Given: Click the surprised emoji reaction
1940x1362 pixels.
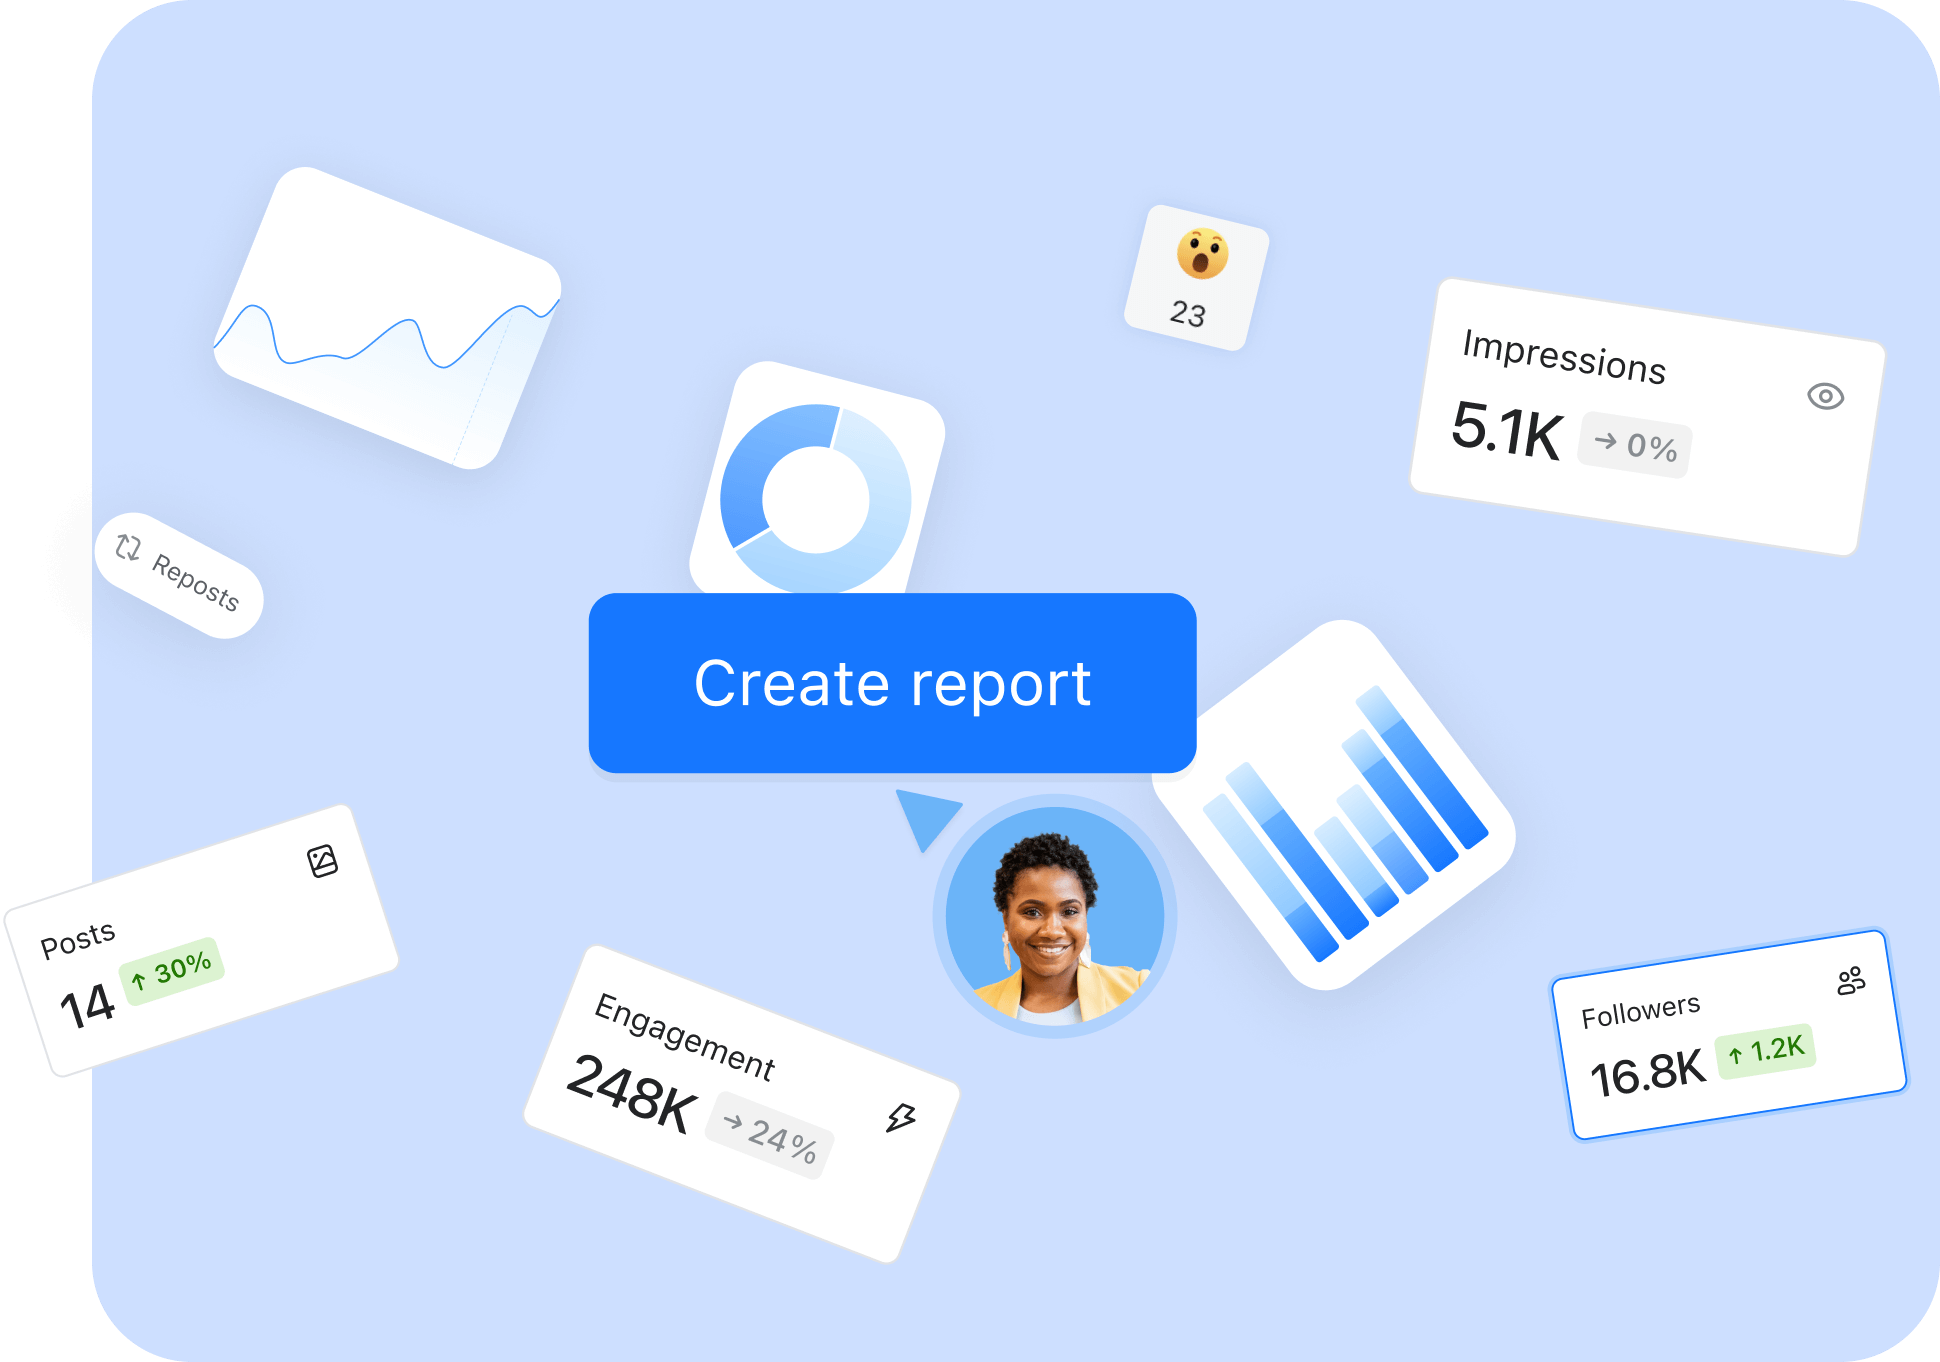Looking at the screenshot, I should tap(1201, 254).
